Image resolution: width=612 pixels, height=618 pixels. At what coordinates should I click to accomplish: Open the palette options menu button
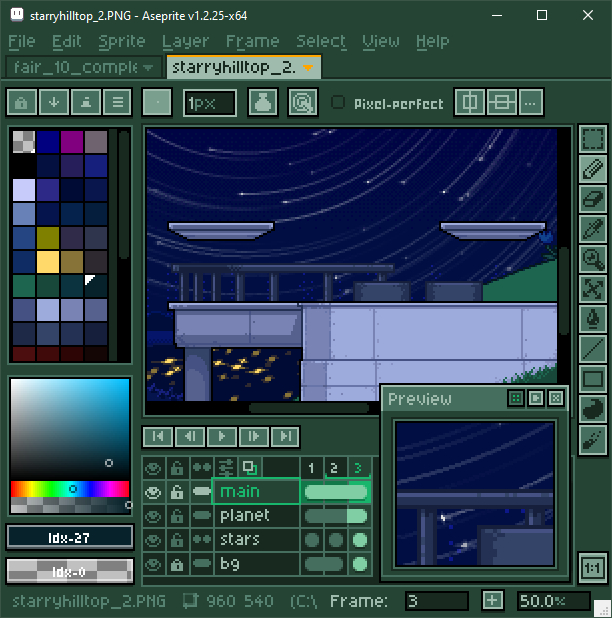click(x=118, y=102)
